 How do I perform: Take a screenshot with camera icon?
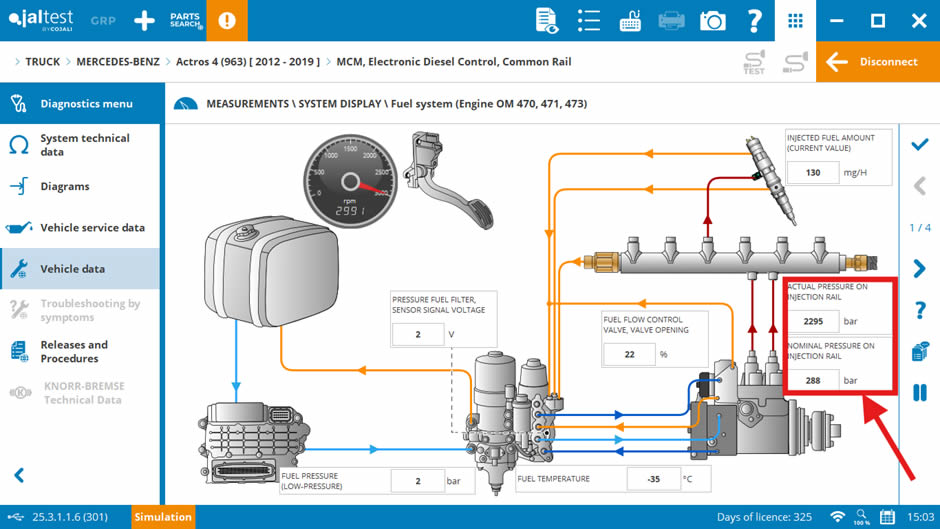713,21
